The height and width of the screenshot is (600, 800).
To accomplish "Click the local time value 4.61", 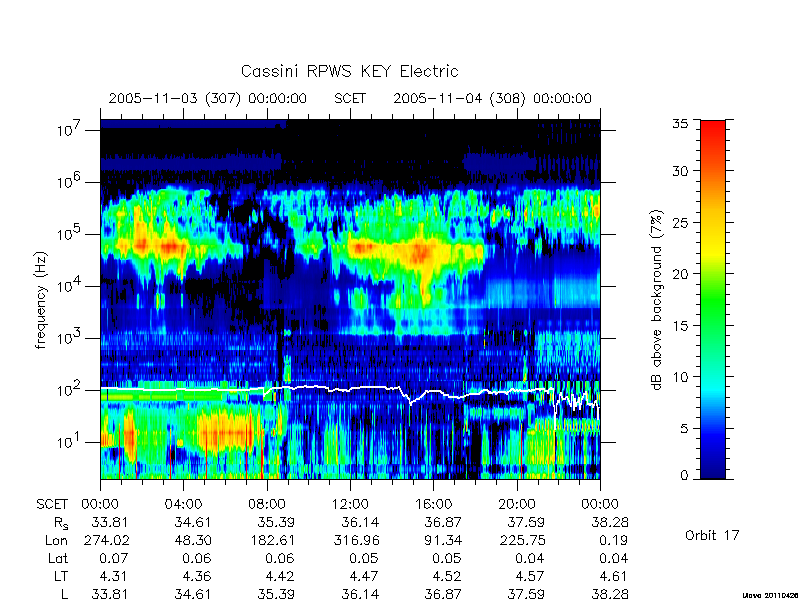I will [614, 576].
